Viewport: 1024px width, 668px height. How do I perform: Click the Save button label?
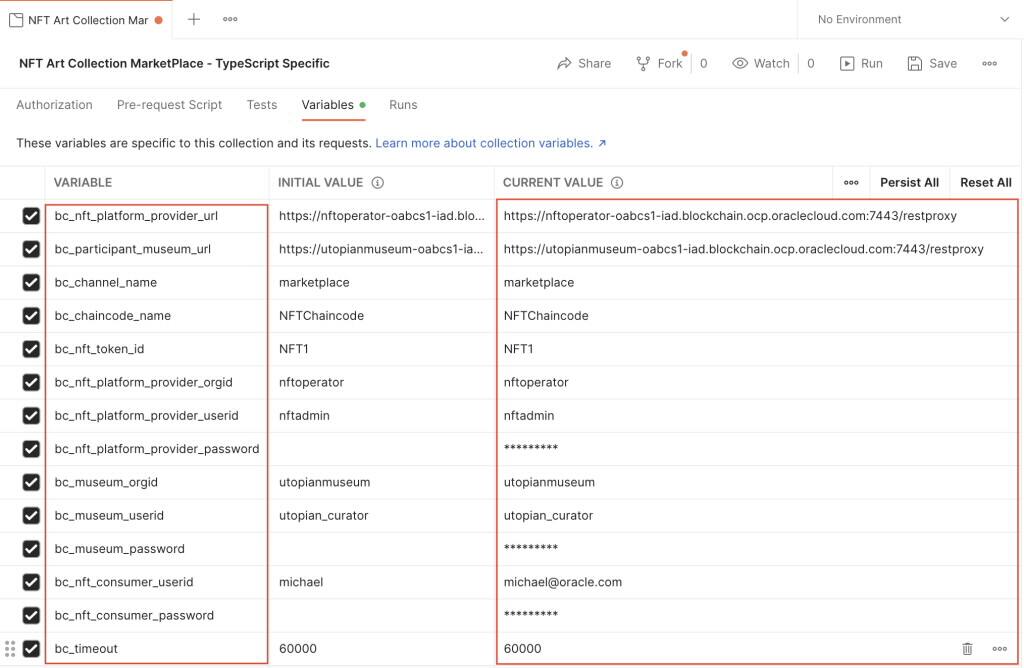[943, 63]
